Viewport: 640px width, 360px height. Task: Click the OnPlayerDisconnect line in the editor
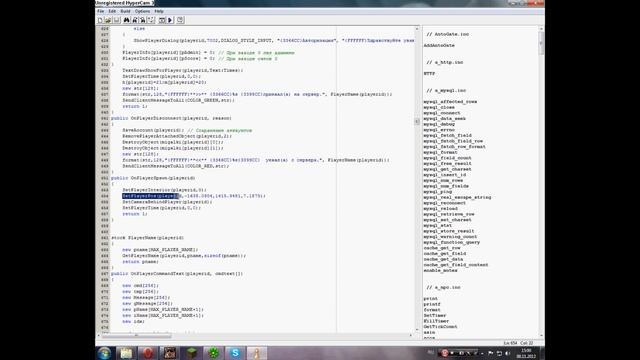click(171, 118)
